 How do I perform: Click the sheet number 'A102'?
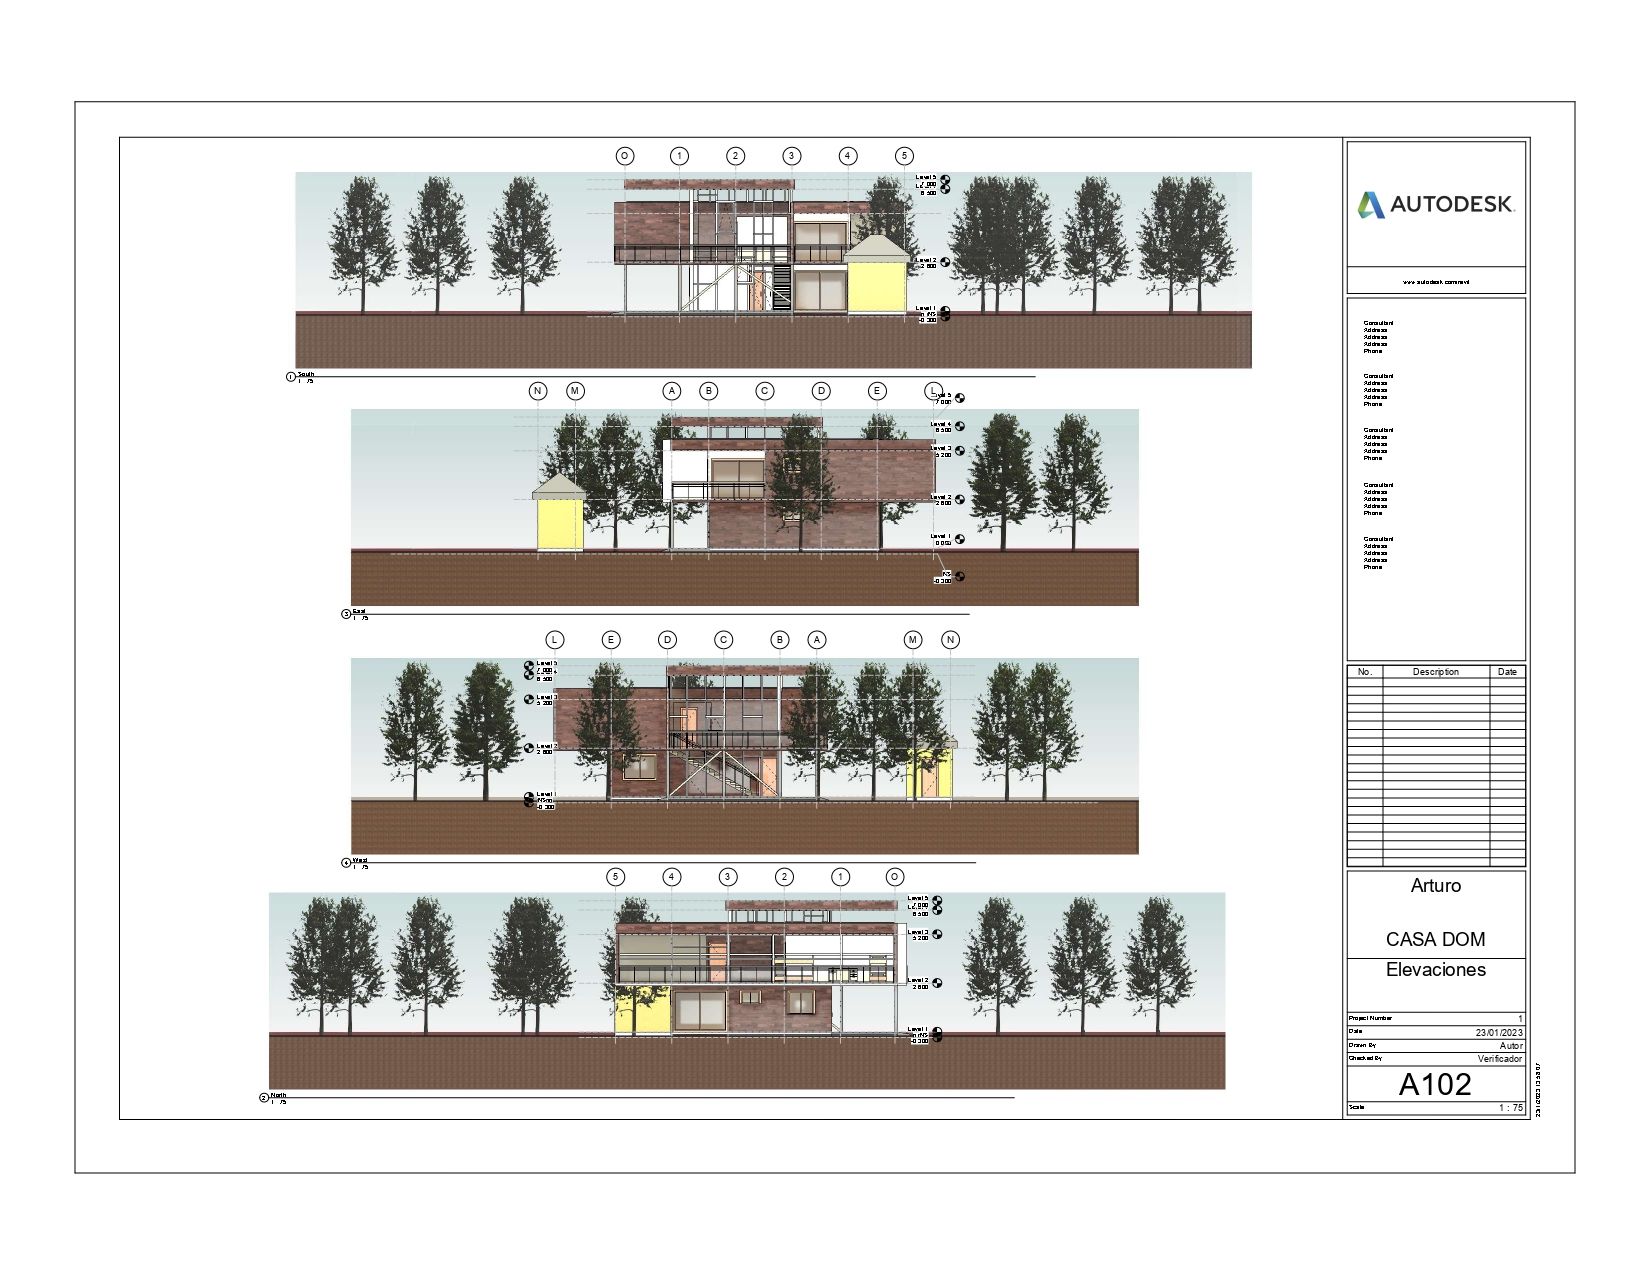(1435, 1085)
